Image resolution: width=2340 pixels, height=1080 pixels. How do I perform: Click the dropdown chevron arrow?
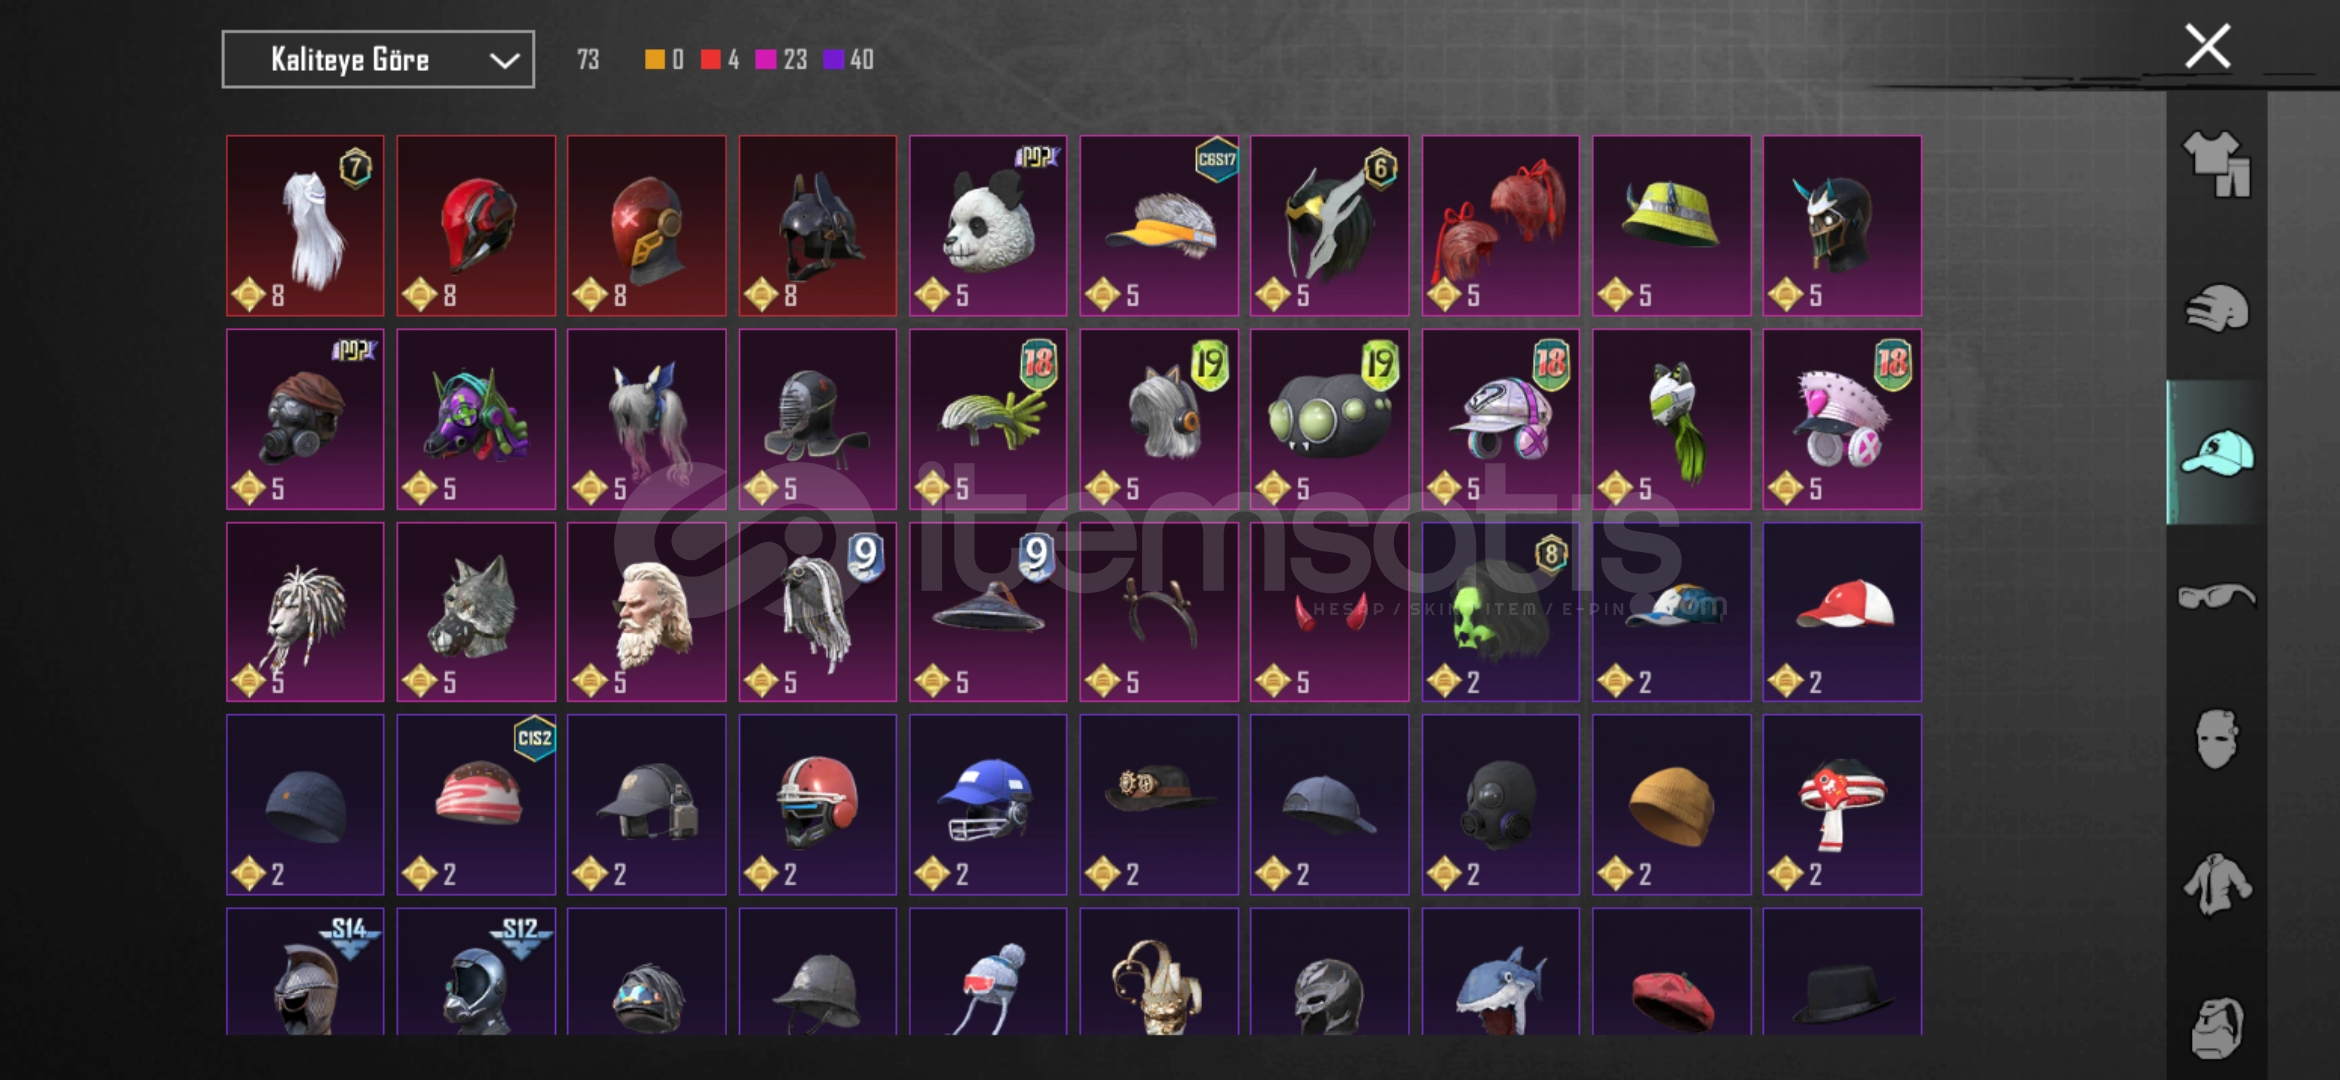tap(505, 61)
